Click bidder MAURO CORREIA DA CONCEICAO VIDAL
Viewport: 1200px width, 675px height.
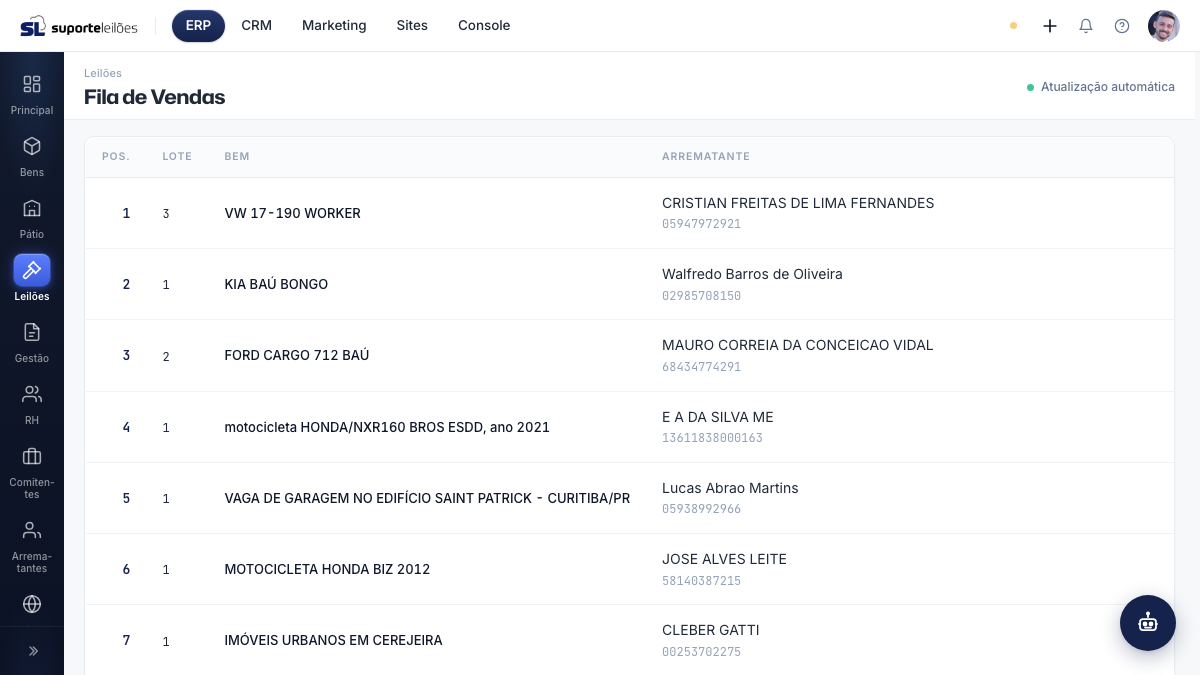[797, 345]
